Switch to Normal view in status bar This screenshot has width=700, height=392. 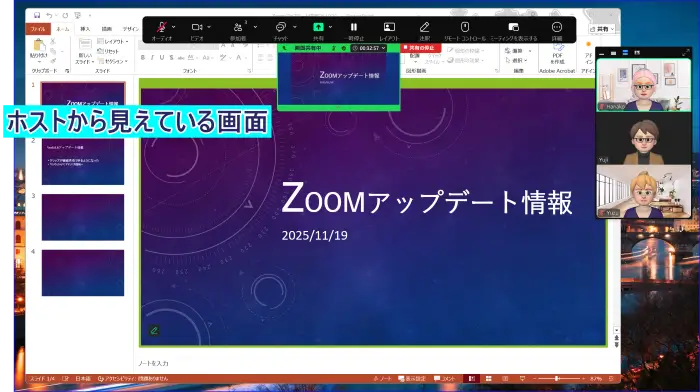pos(471,379)
